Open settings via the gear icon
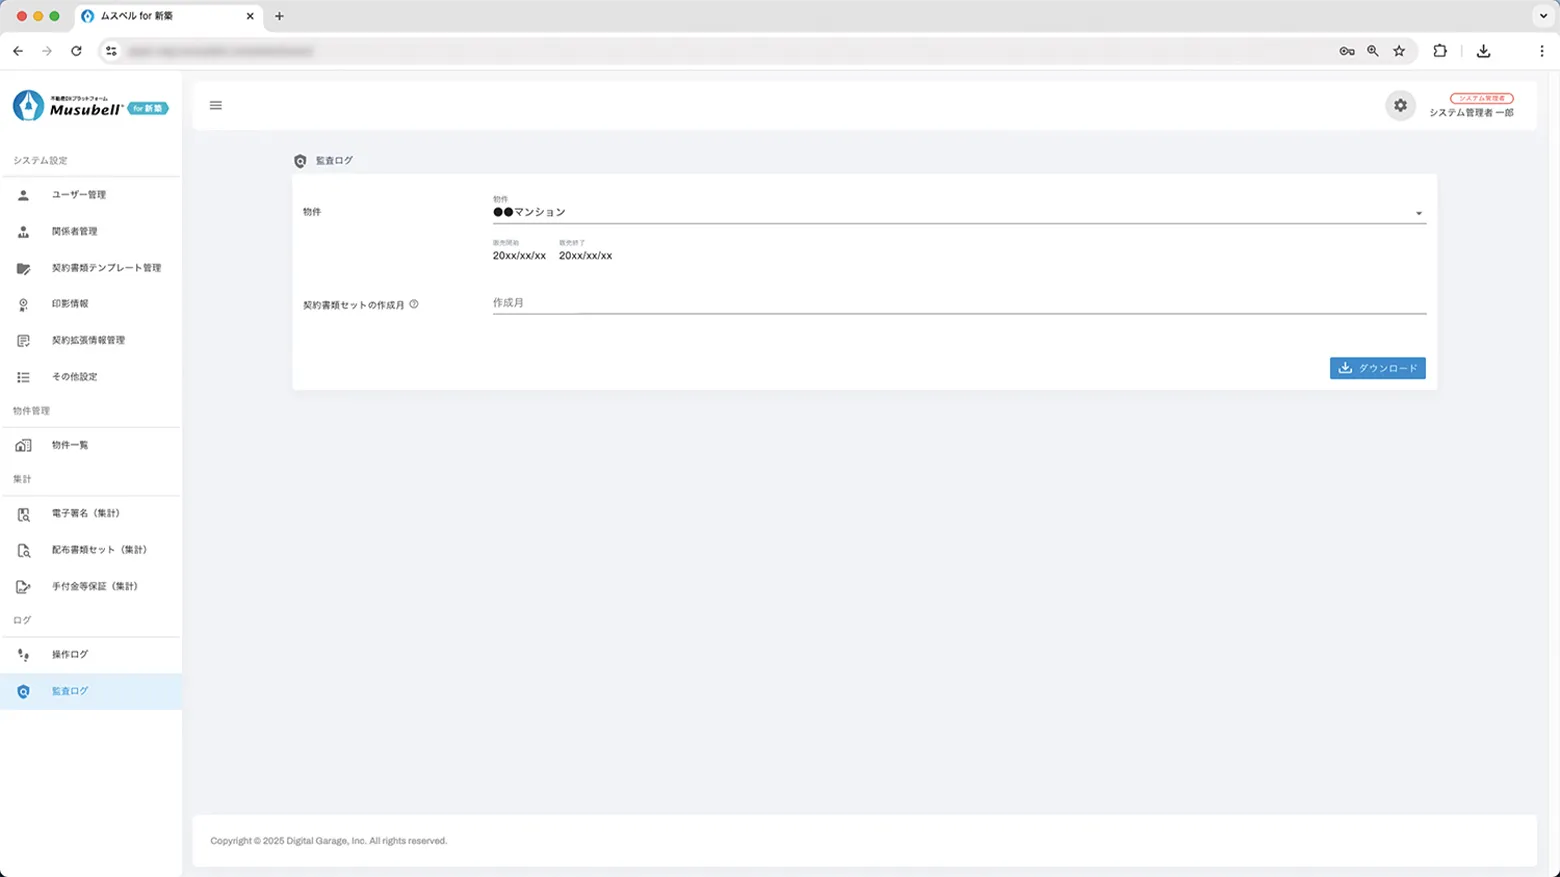1560x877 pixels. tap(1400, 105)
